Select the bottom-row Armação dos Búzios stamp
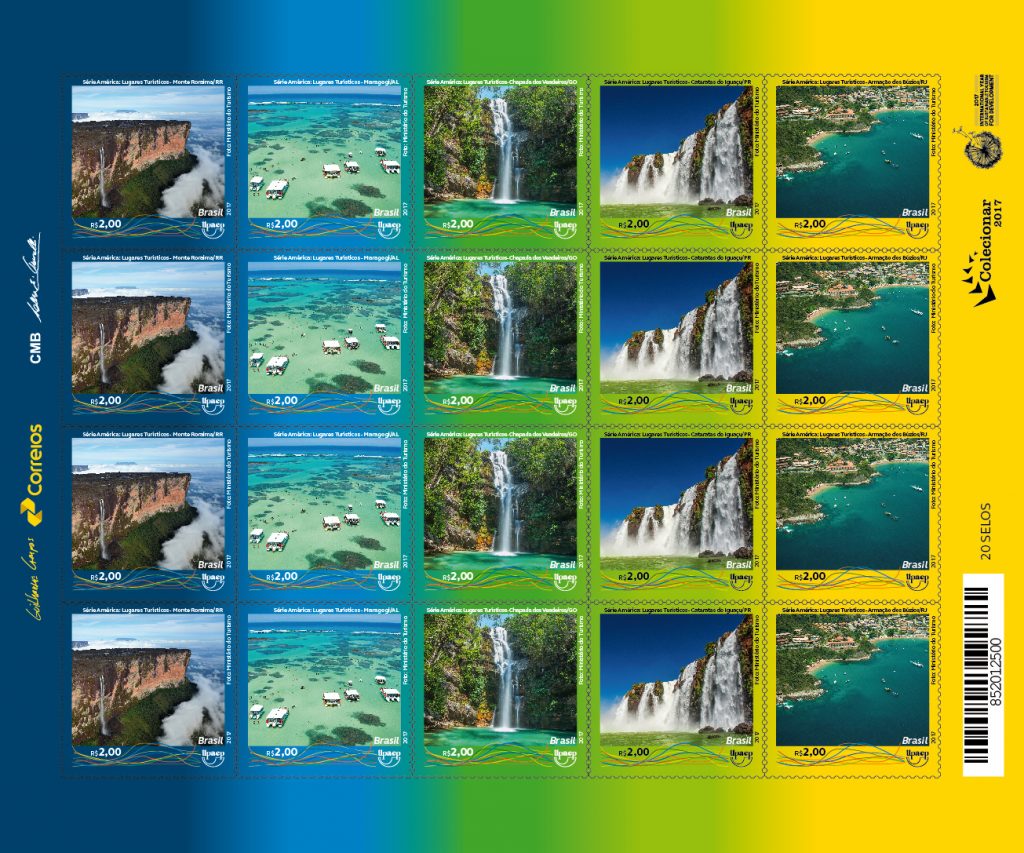Image resolution: width=1024 pixels, height=853 pixels. click(x=852, y=687)
